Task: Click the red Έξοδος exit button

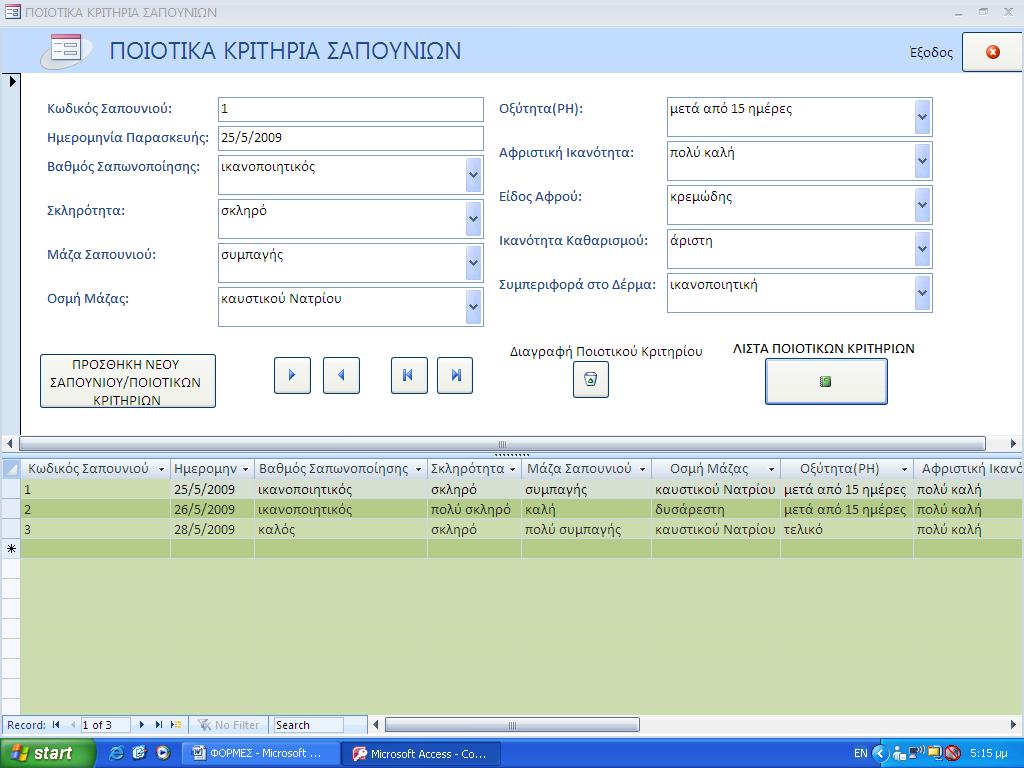Action: click(992, 52)
